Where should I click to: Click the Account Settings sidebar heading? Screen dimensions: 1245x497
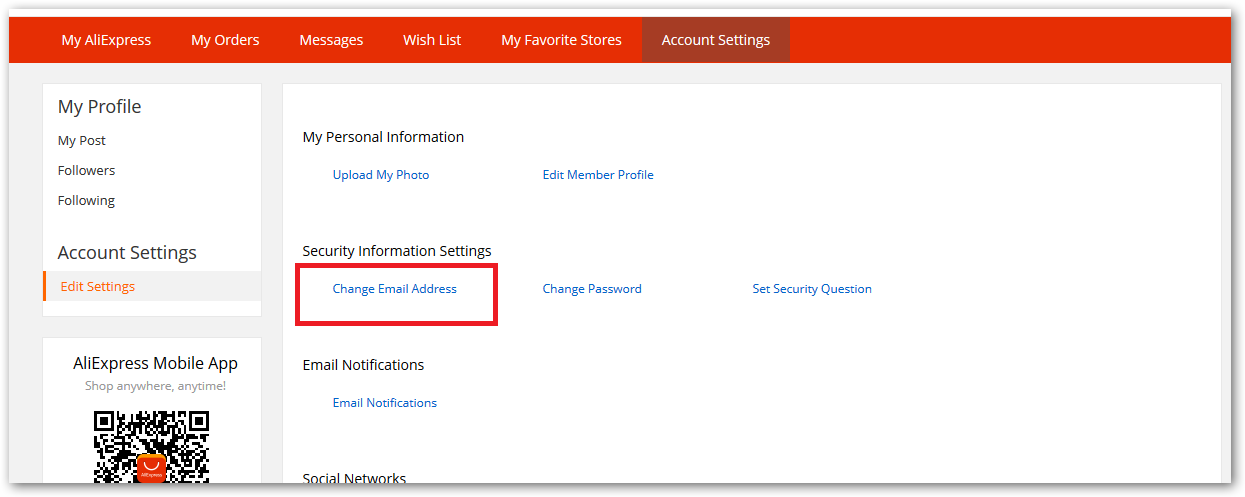pyautogui.click(x=127, y=253)
